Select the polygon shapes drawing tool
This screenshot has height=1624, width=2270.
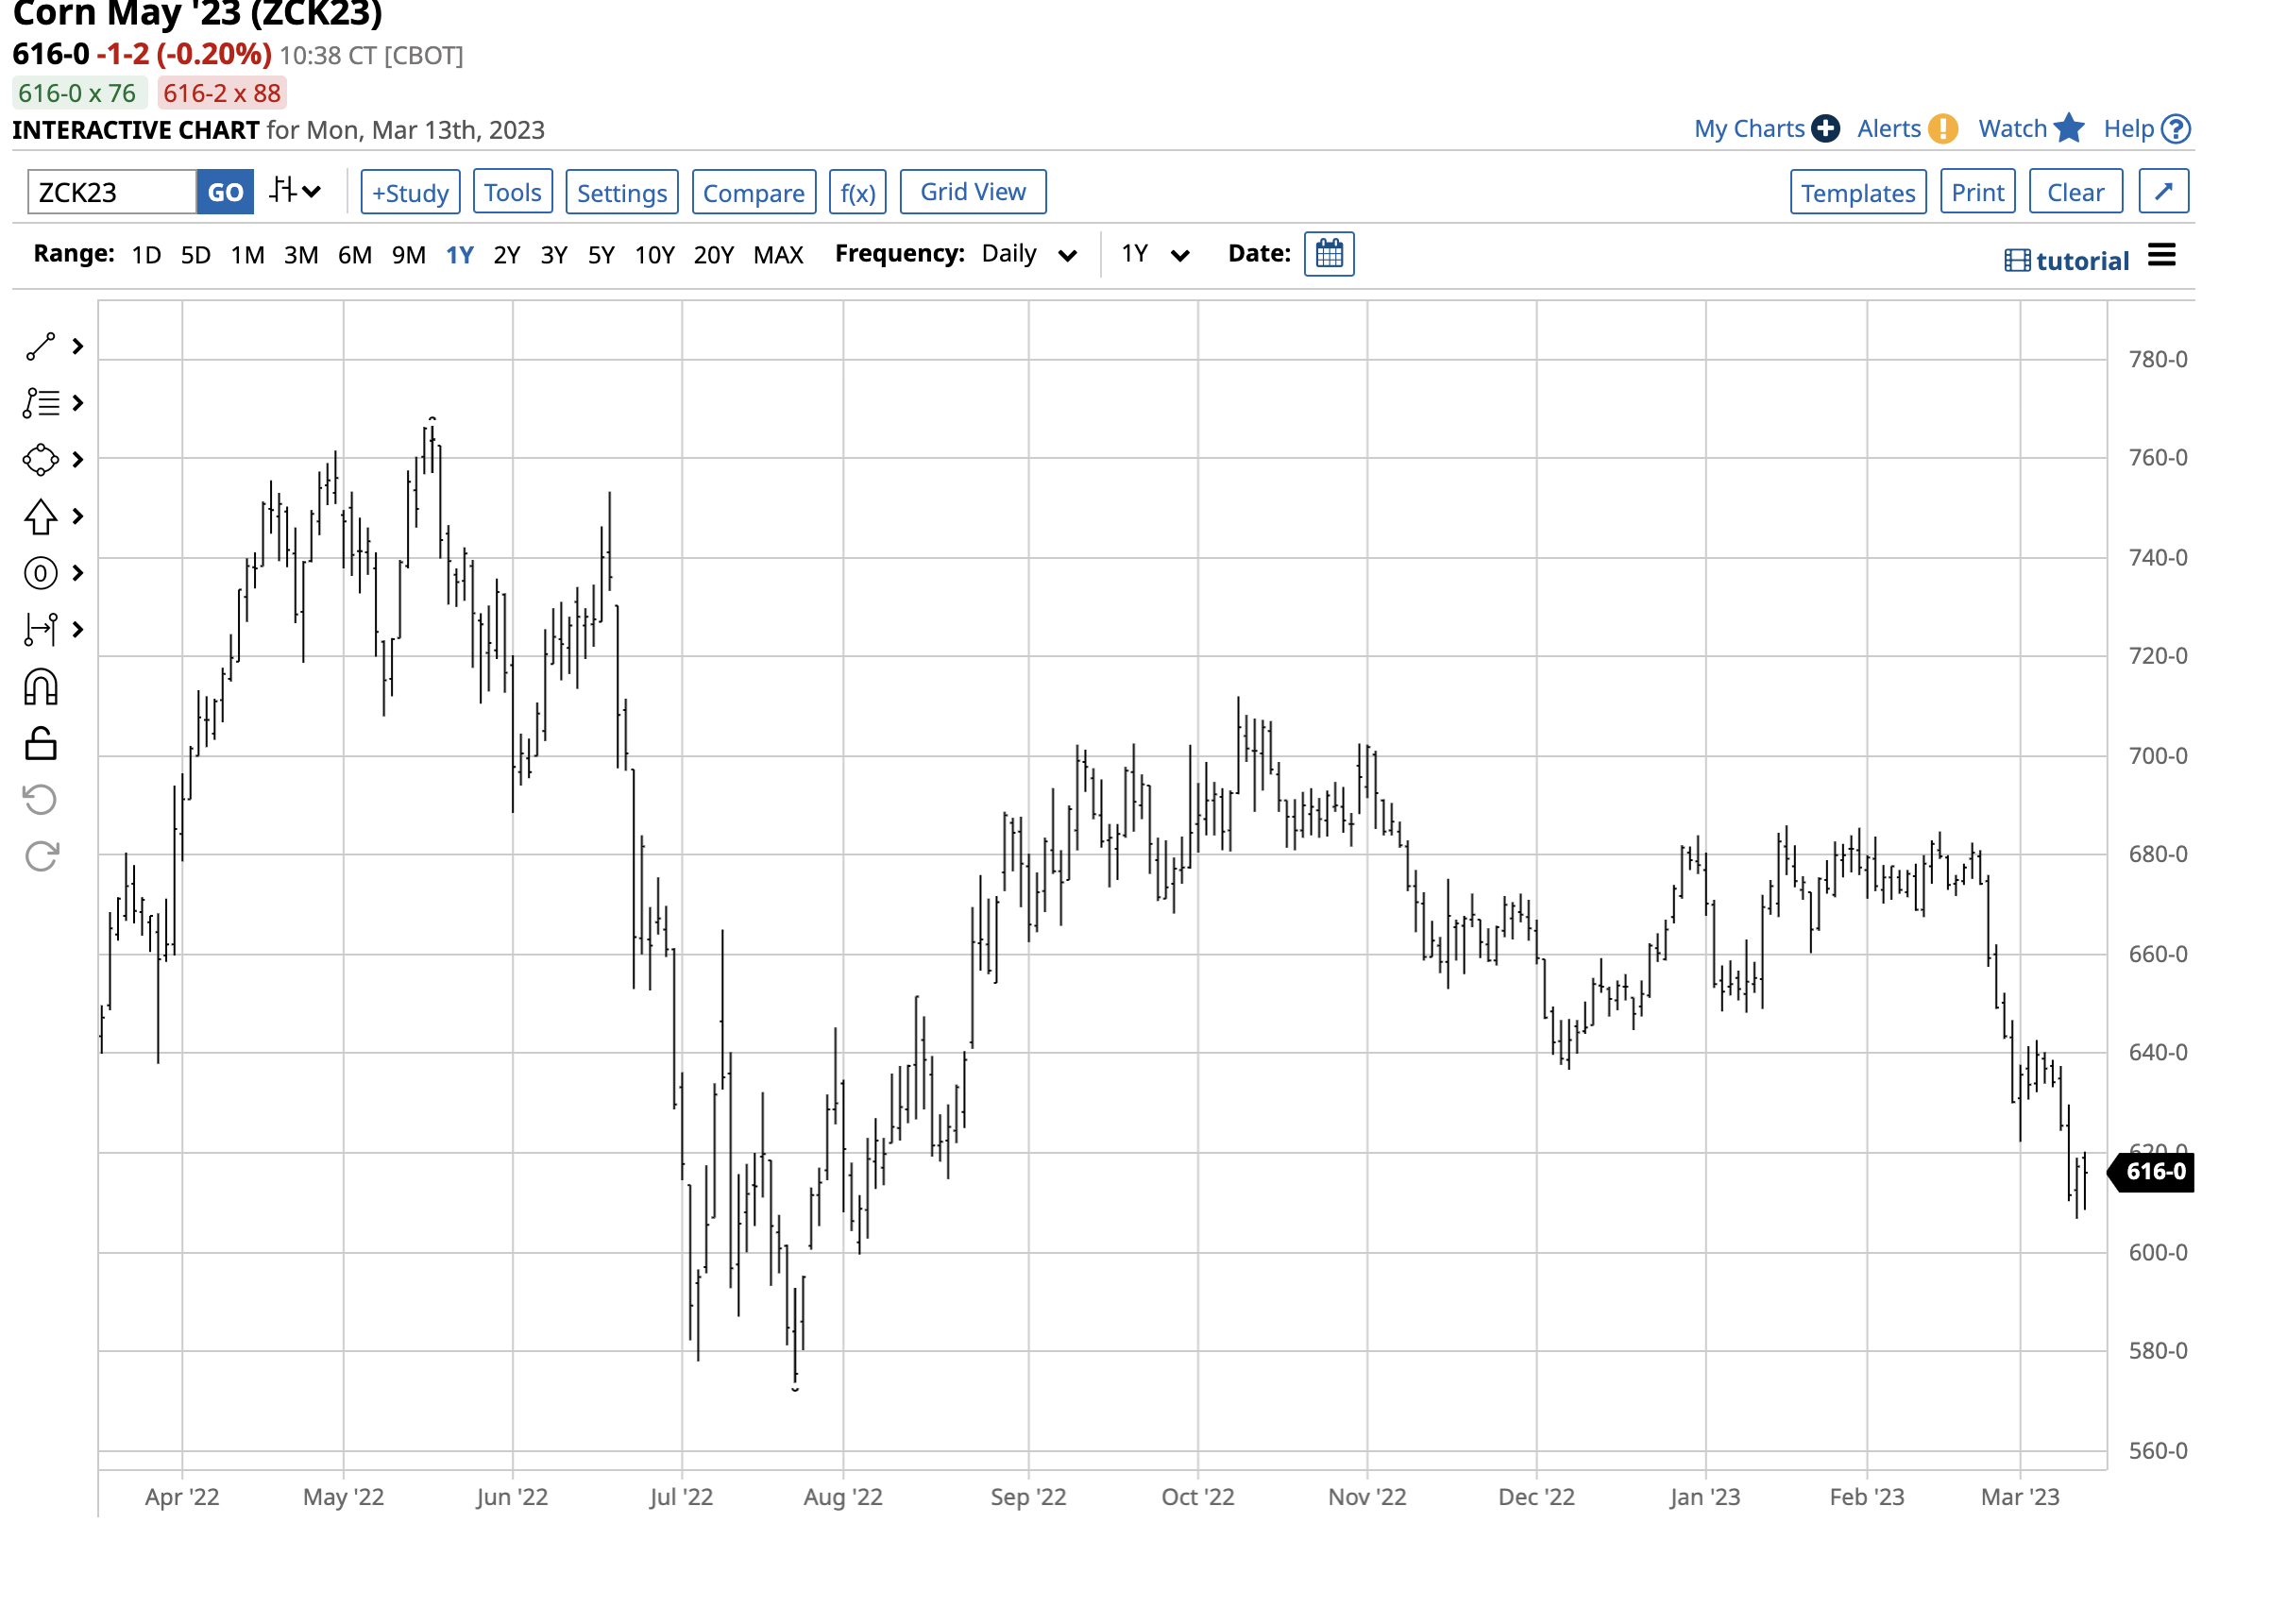tap(40, 460)
